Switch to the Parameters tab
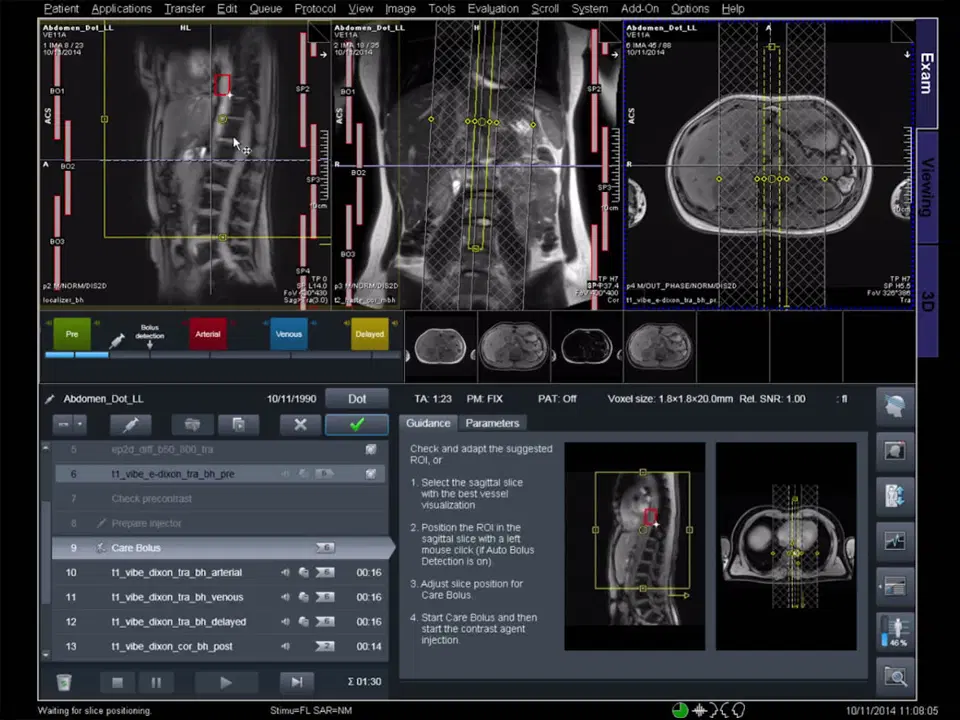Viewport: 960px width, 720px height. tap(492, 423)
